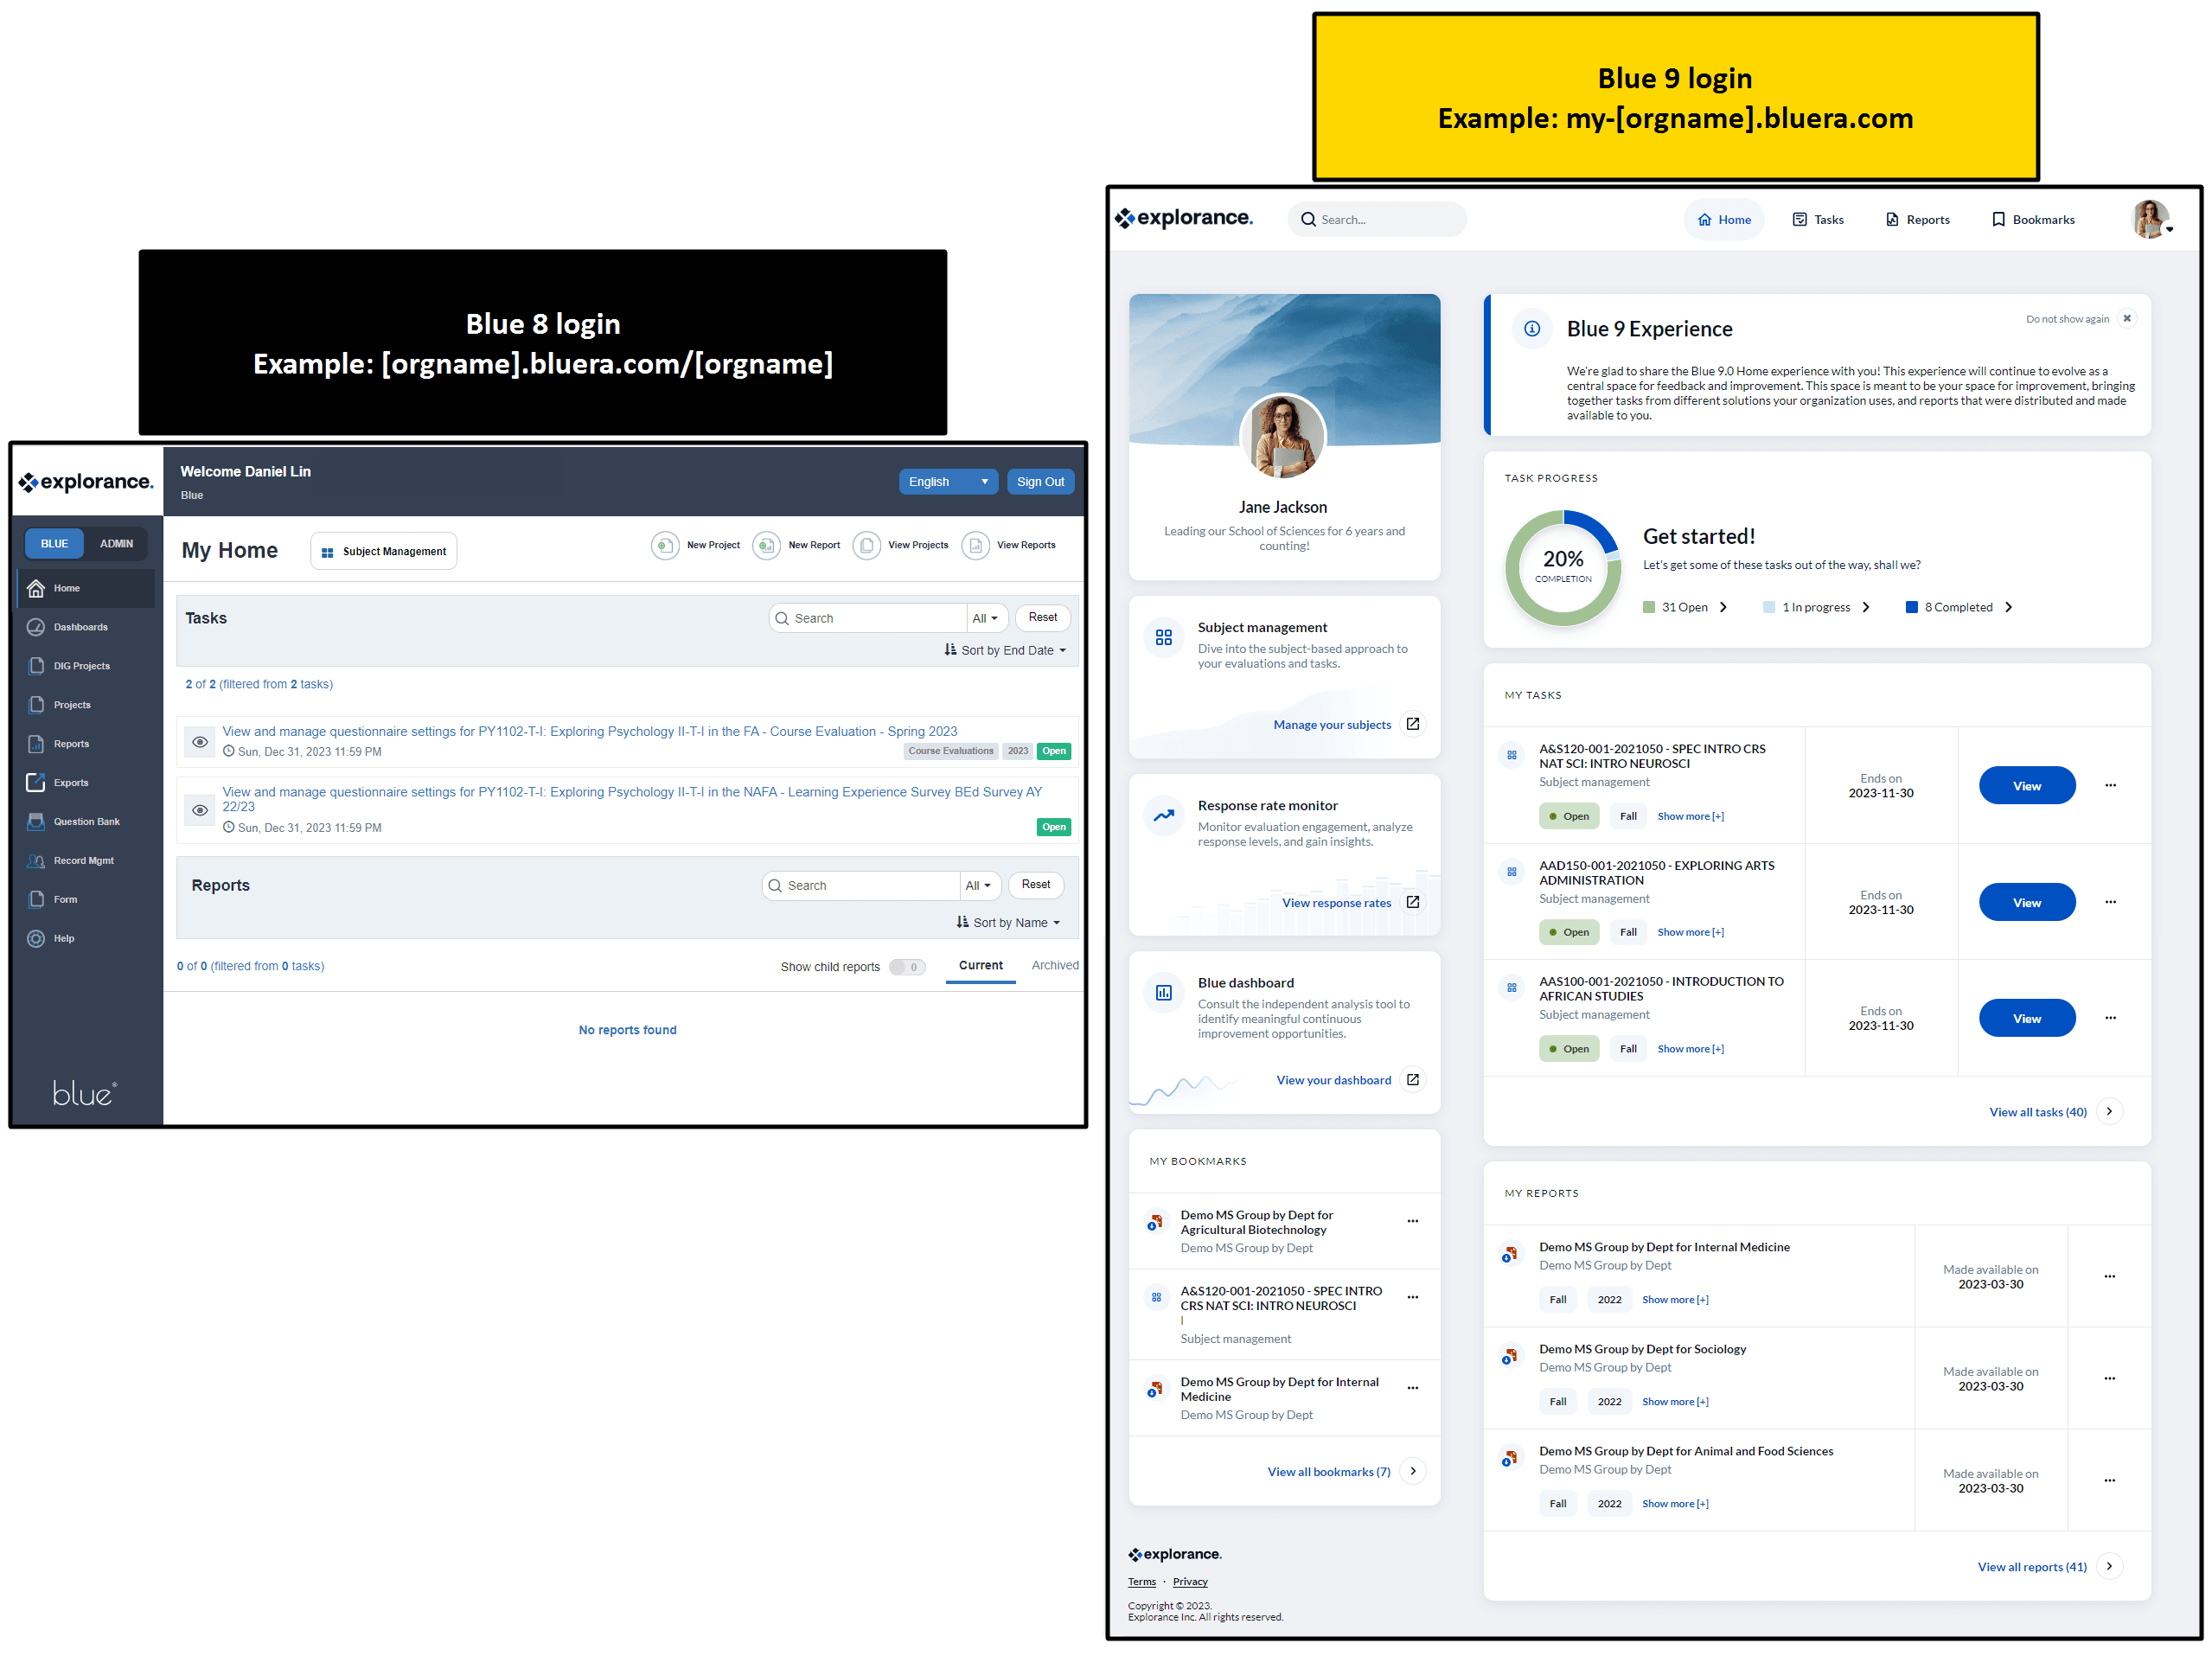2212x1656 pixels.
Task: Expand the 8 Completed chevron
Action: click(2008, 608)
